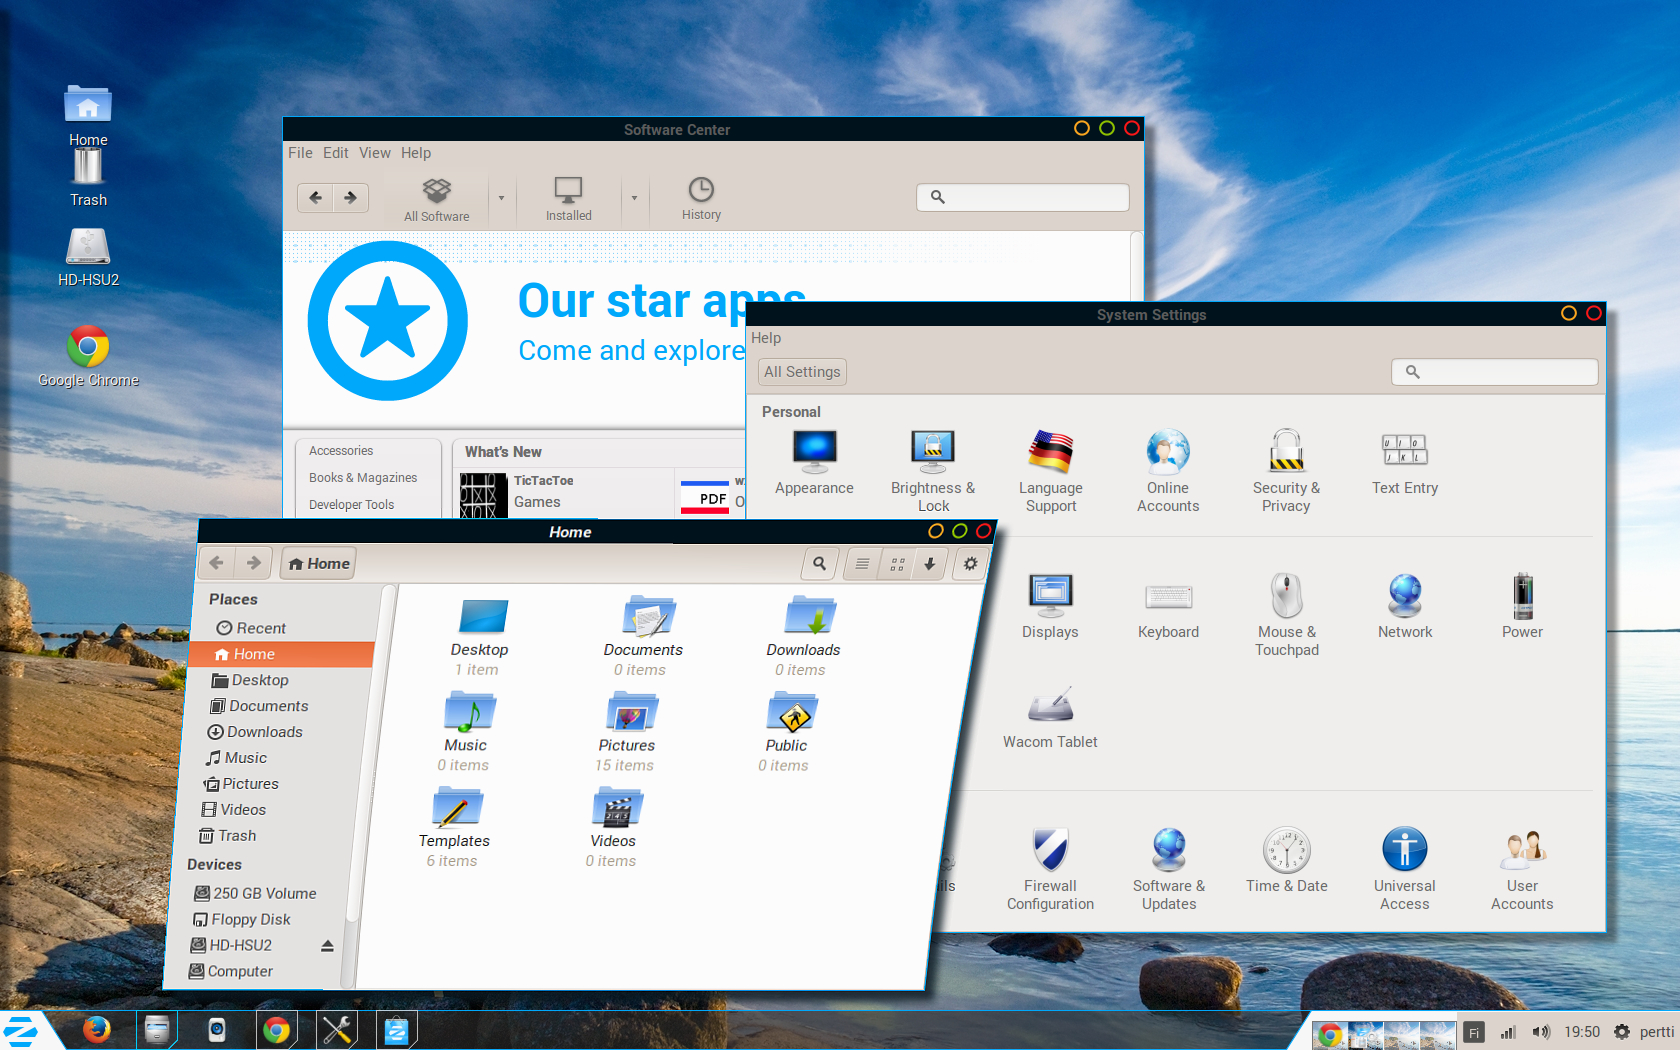Image resolution: width=1680 pixels, height=1050 pixels.
Task: Open Universal Access settings
Action: [x=1404, y=866]
